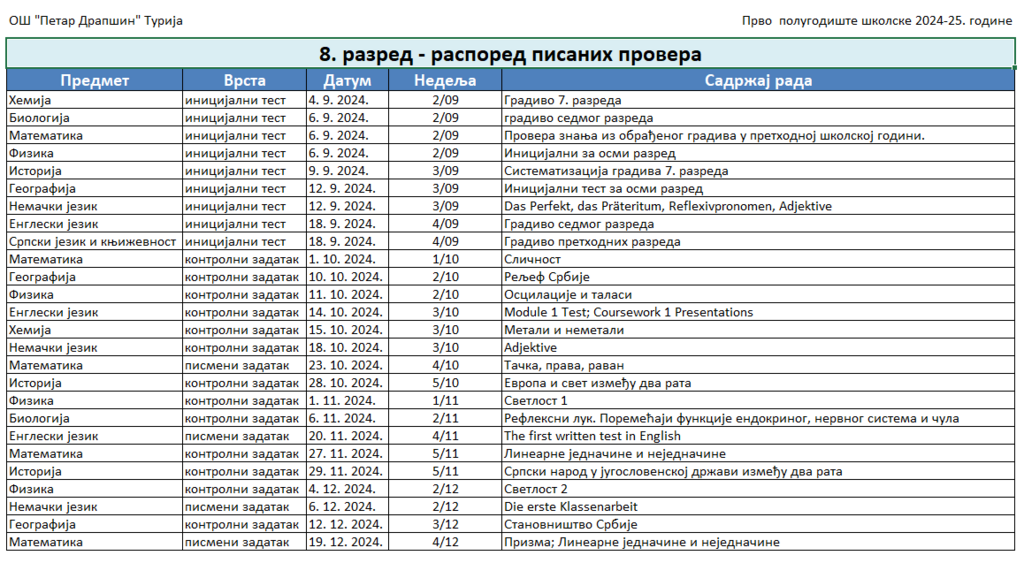Viewport: 1024px width, 563px height.
Task: Click the 'Врста' column header
Action: (244, 81)
